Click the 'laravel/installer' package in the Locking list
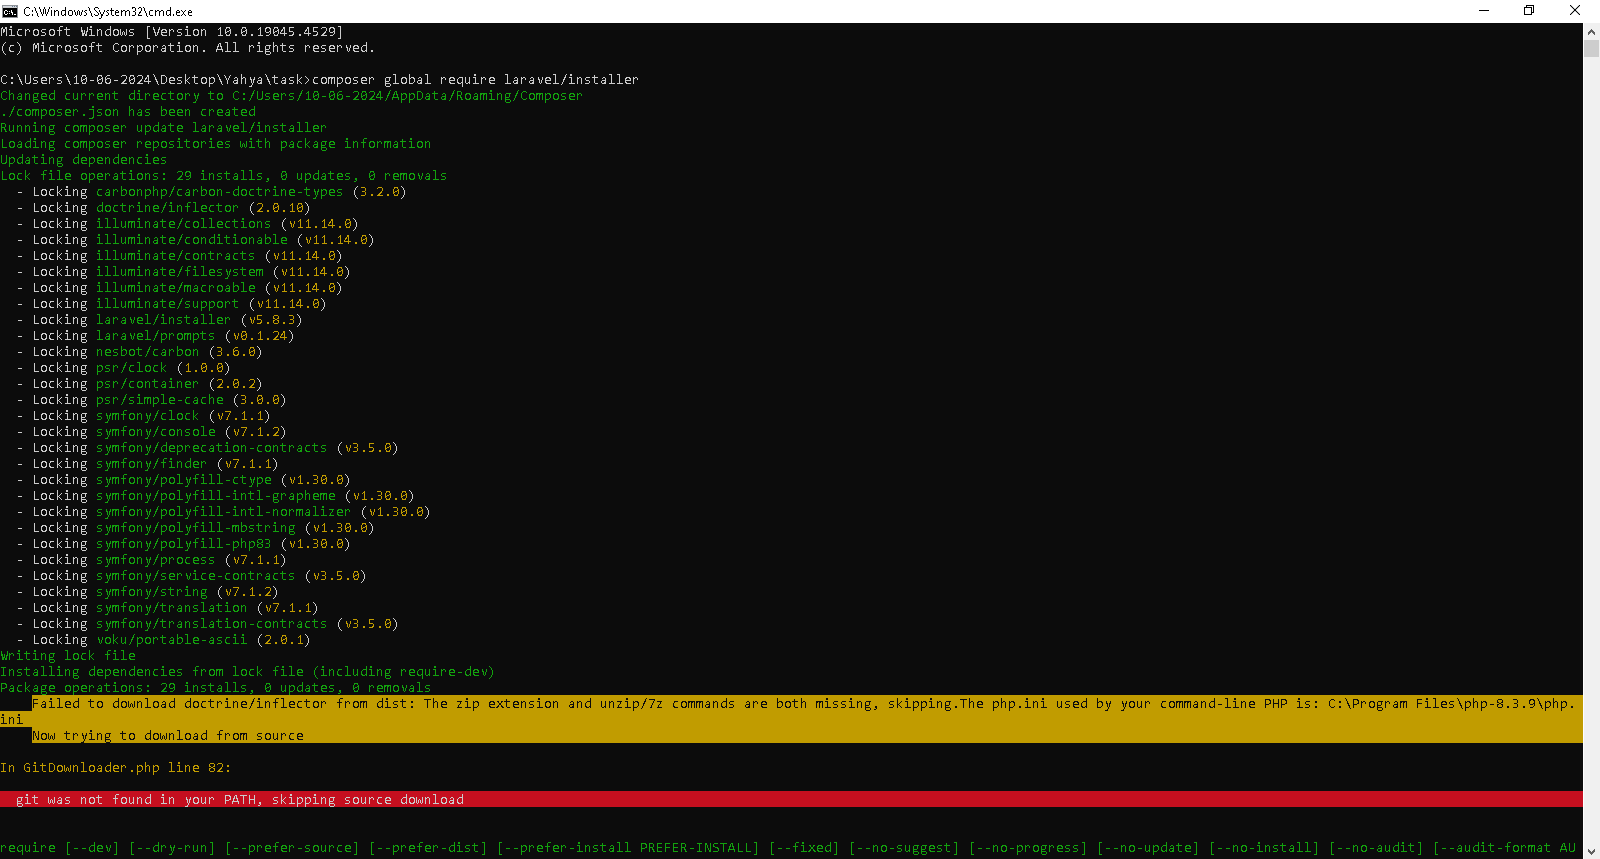This screenshot has width=1600, height=859. (x=163, y=320)
